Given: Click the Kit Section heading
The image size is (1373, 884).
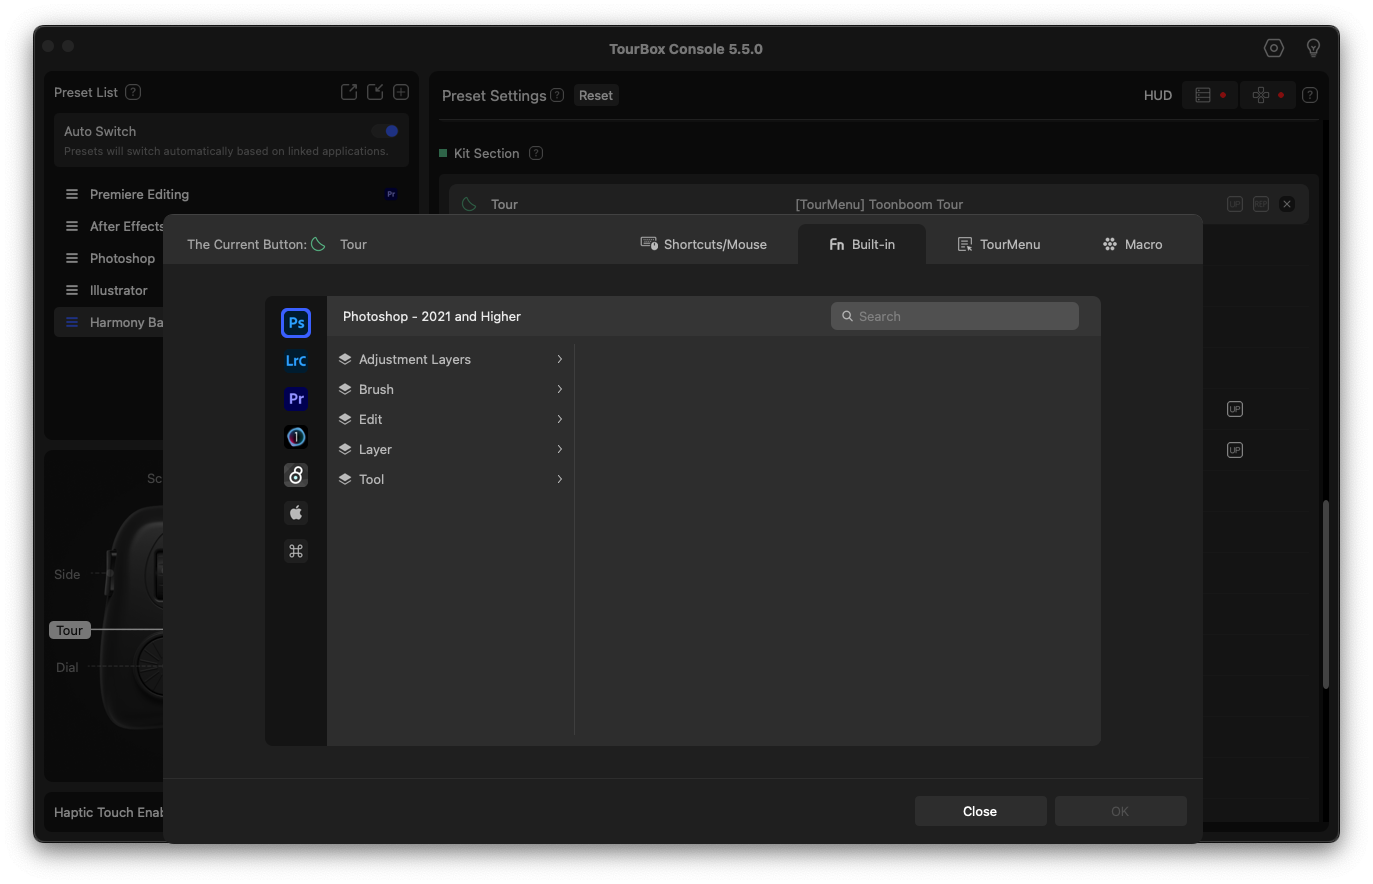Looking at the screenshot, I should point(487,153).
